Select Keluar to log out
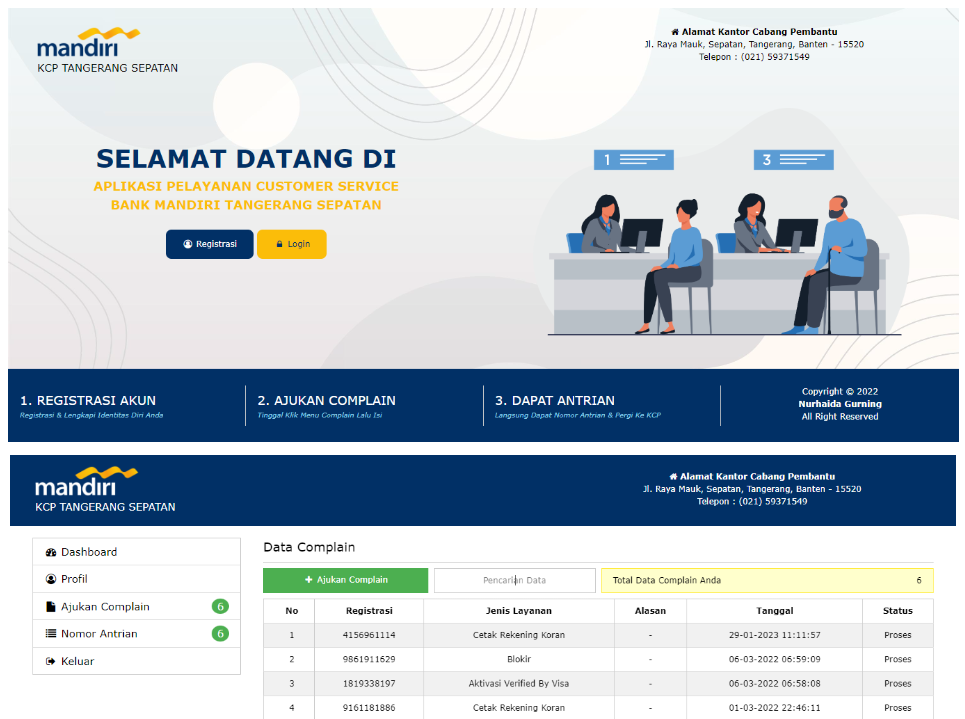Screen dimensions: 965x719 (137, 661)
